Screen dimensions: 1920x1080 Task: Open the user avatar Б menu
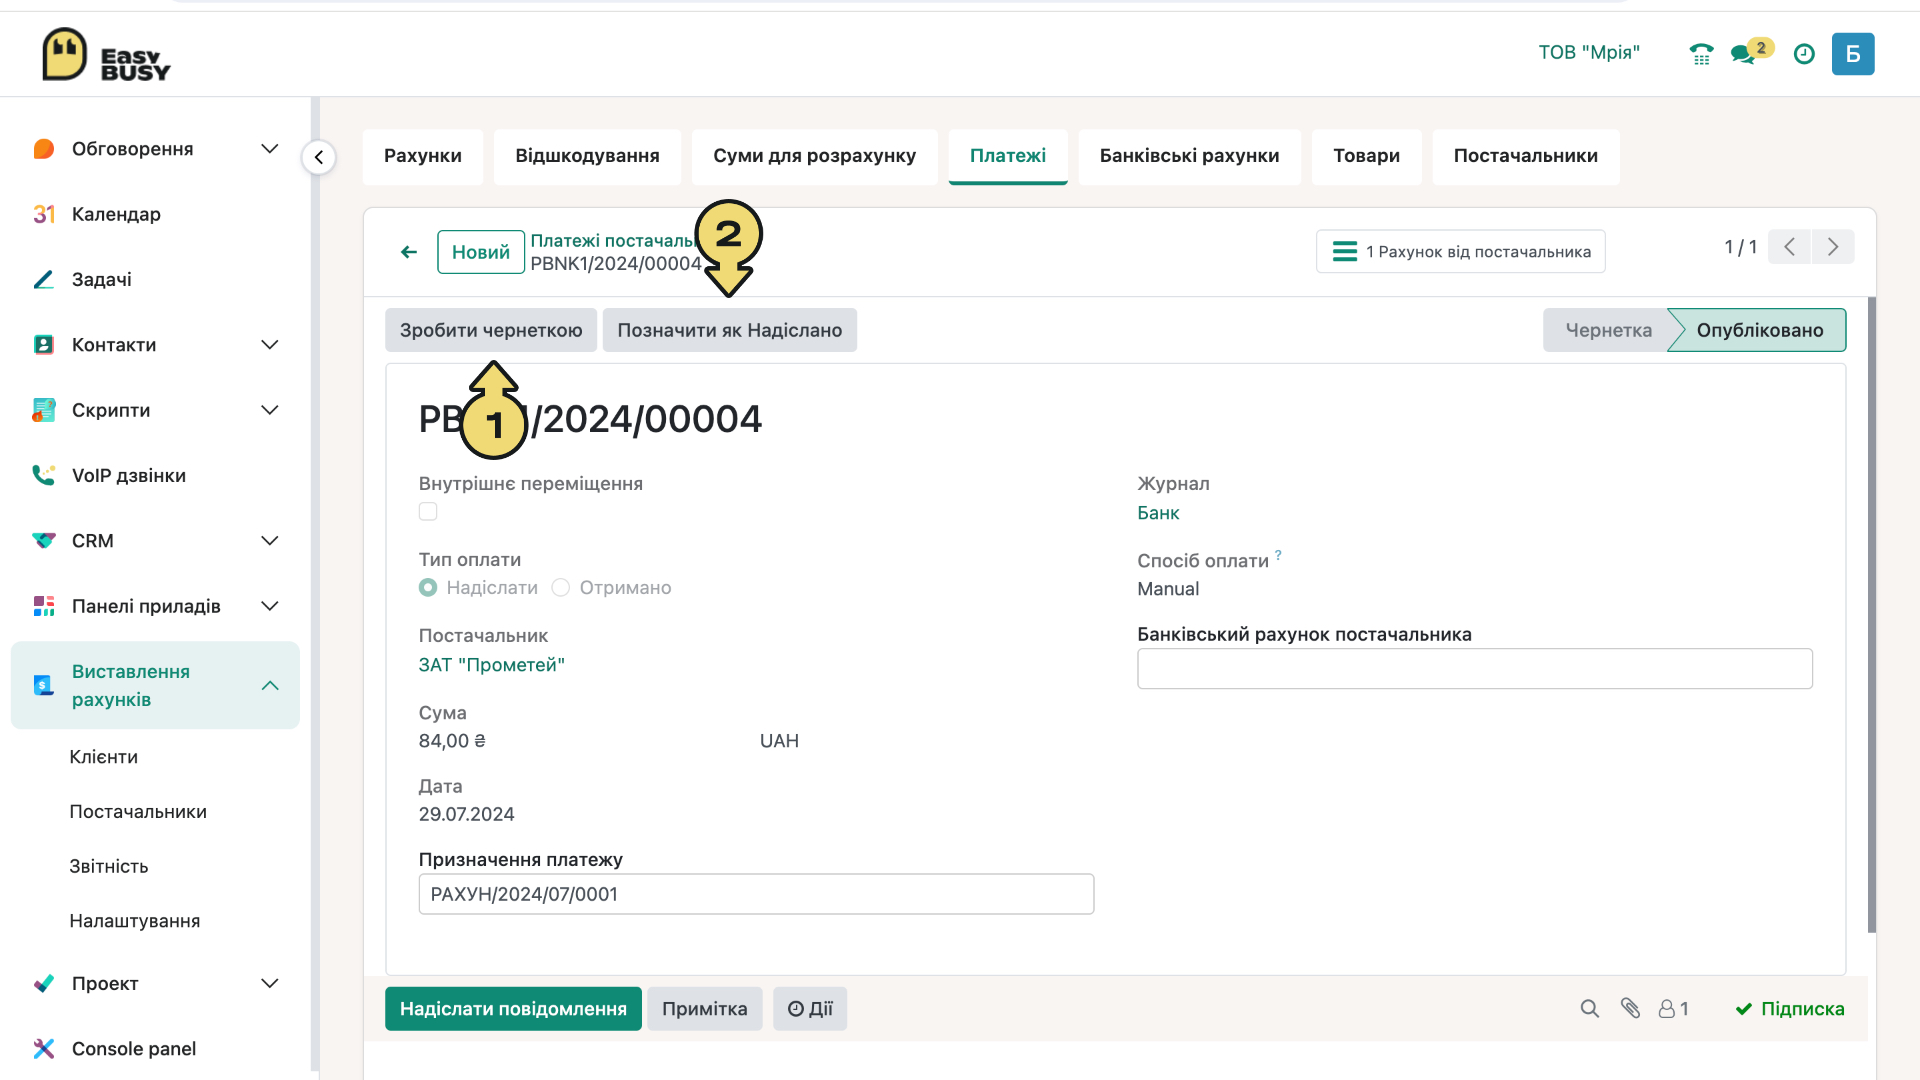coord(1853,54)
